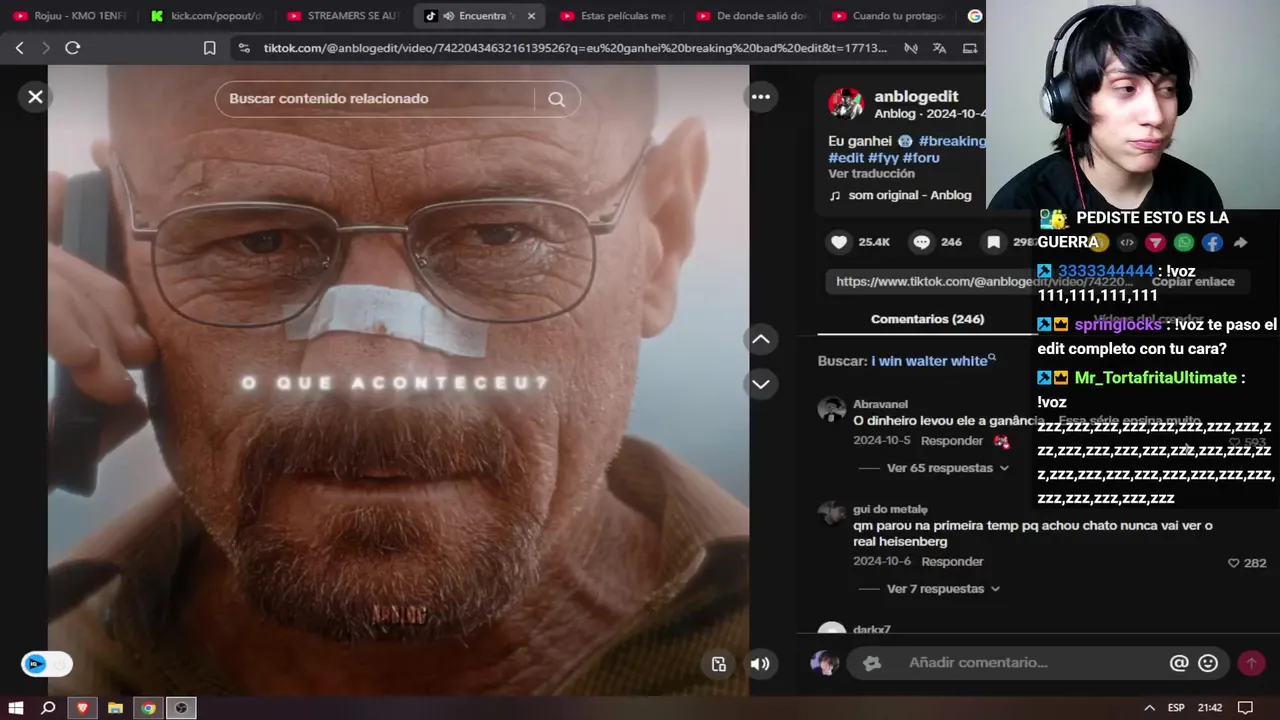
Task: Open more share options arrow
Action: pos(1240,242)
